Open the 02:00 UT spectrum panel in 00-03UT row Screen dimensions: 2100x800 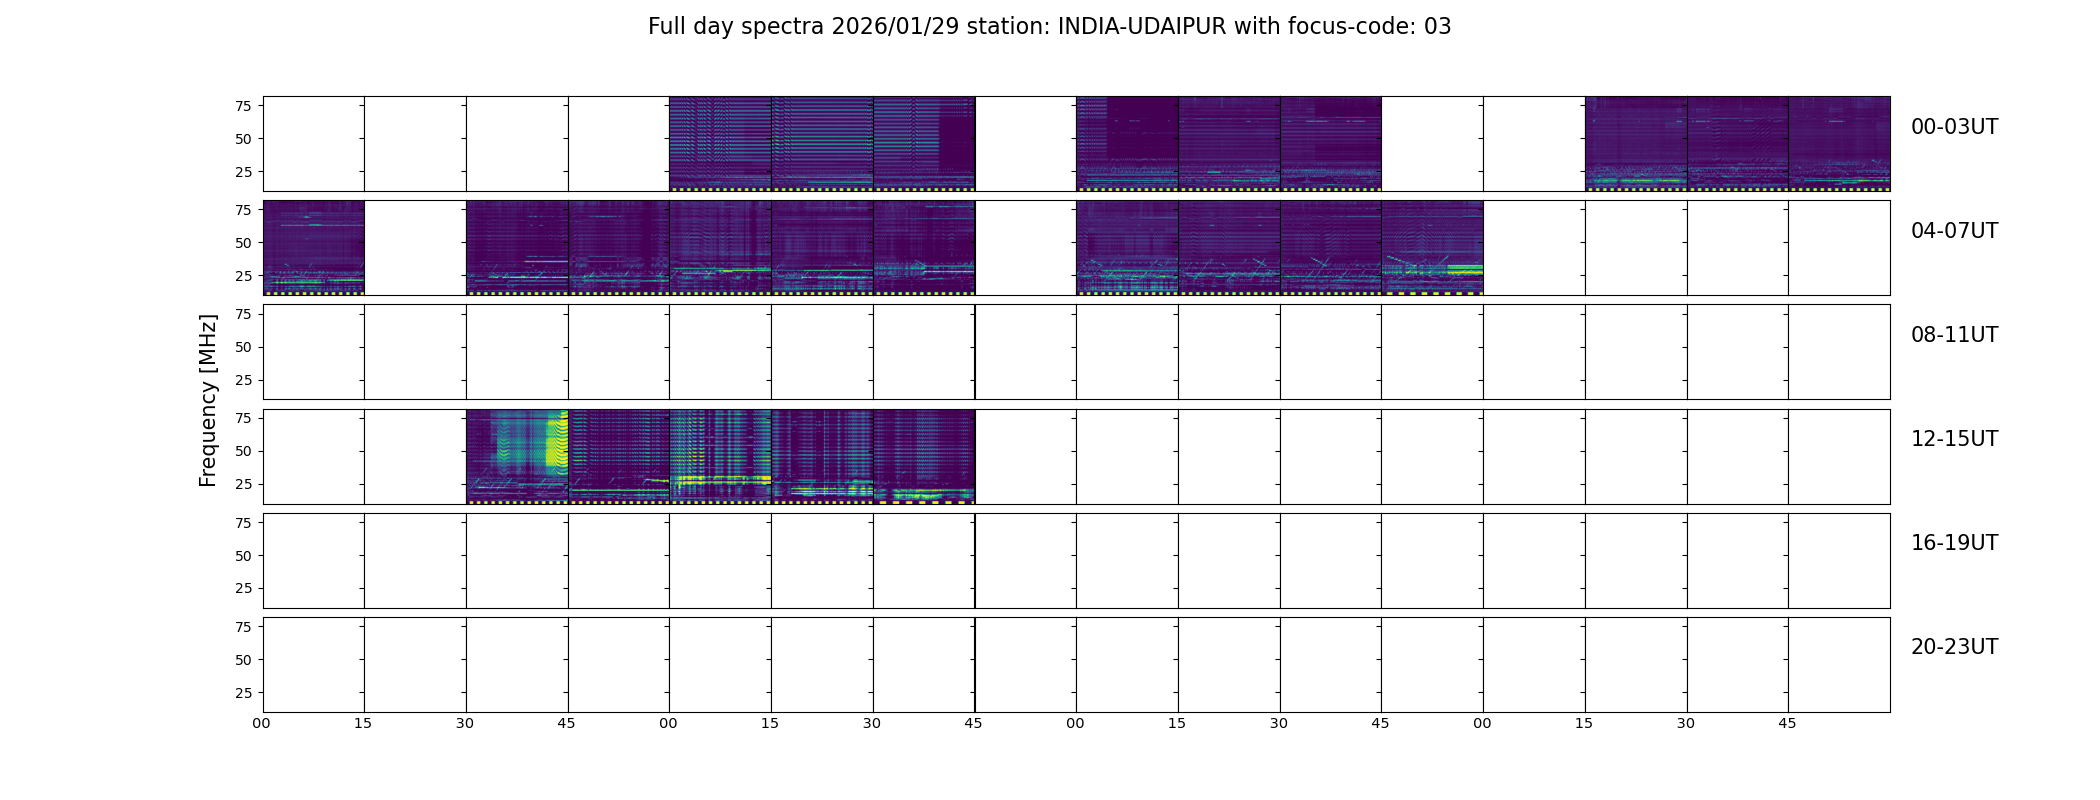click(1127, 144)
